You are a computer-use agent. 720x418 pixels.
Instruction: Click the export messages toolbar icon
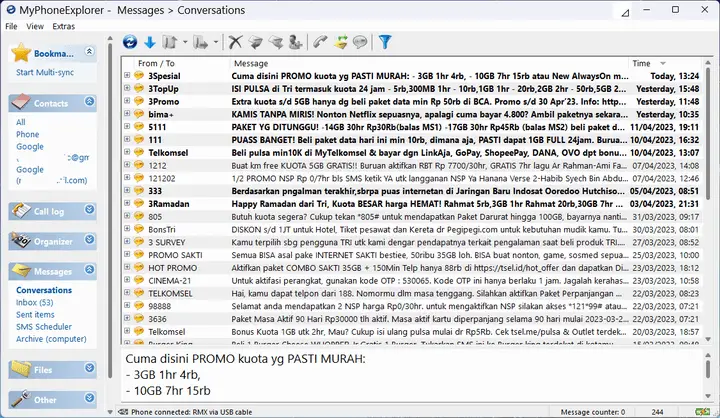coord(200,42)
